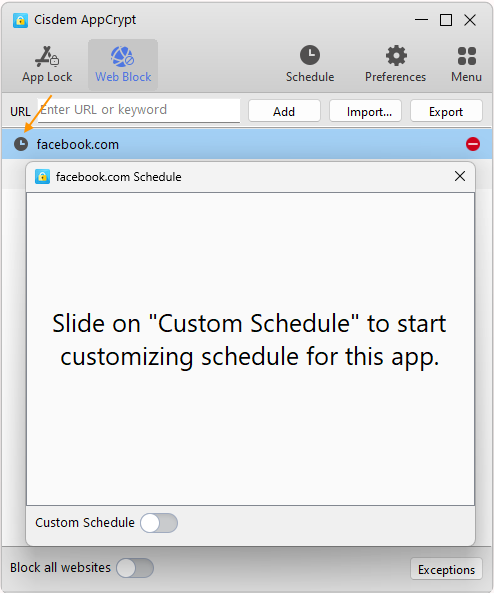This screenshot has width=494, height=593.
Task: Click the Add button
Action: [284, 111]
